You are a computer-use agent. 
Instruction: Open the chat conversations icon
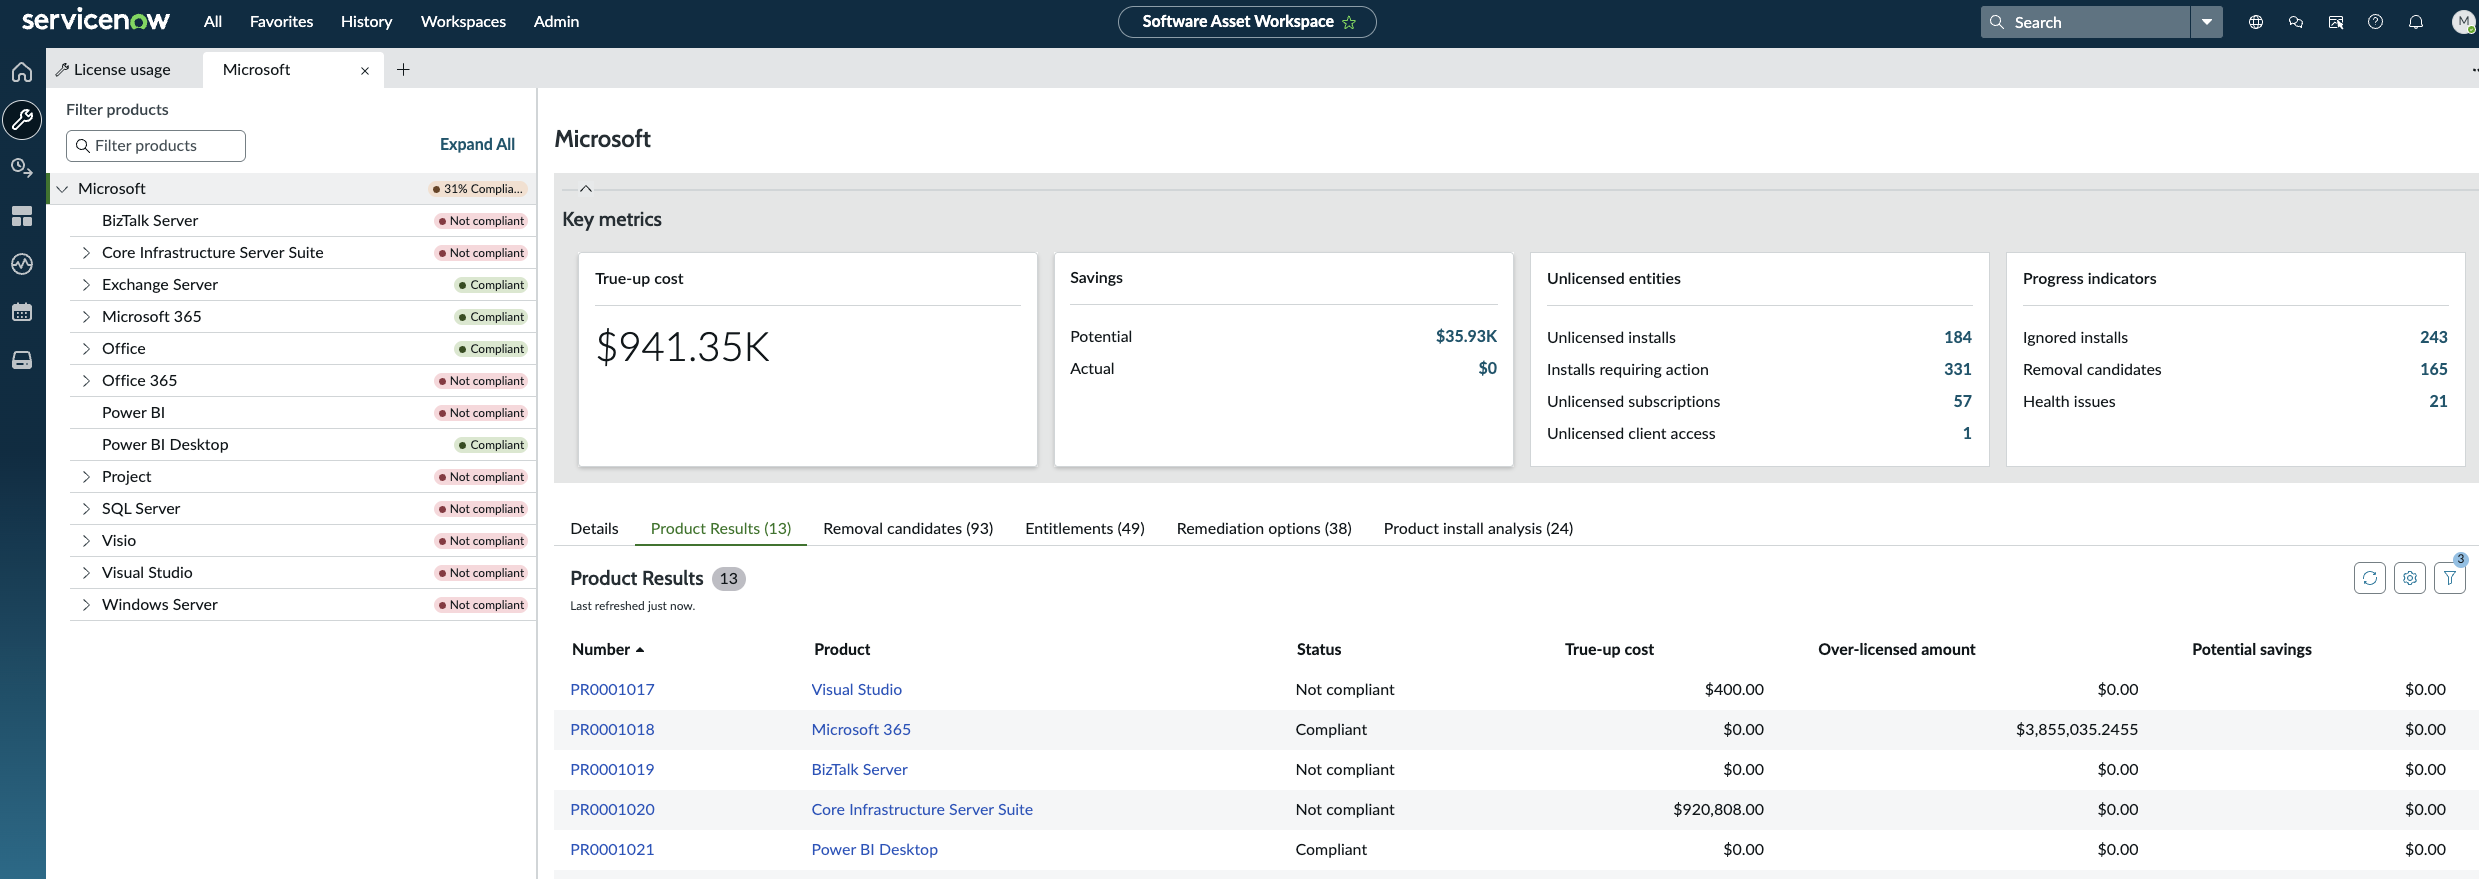tap(2296, 22)
